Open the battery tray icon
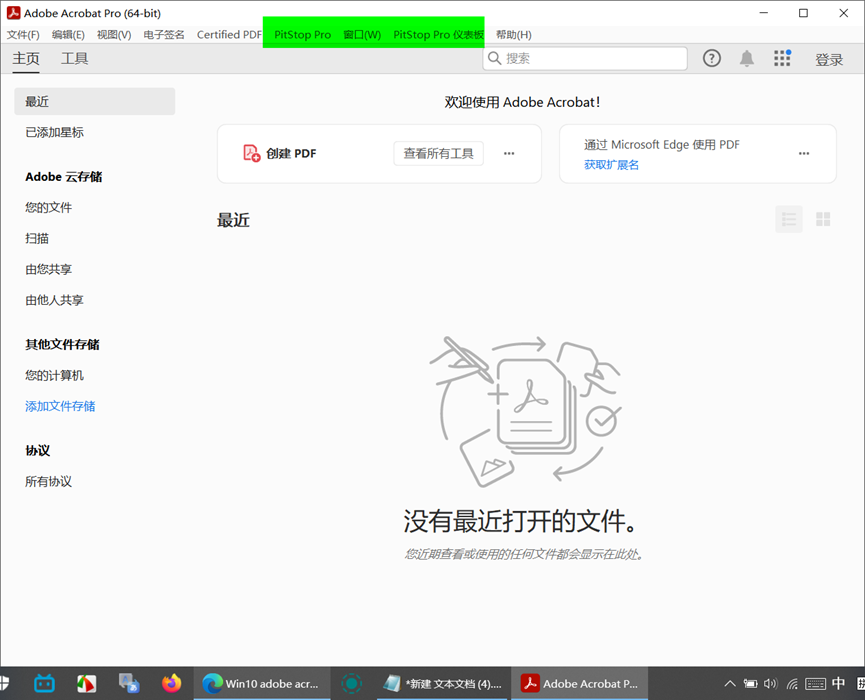The image size is (865, 700). click(750, 684)
